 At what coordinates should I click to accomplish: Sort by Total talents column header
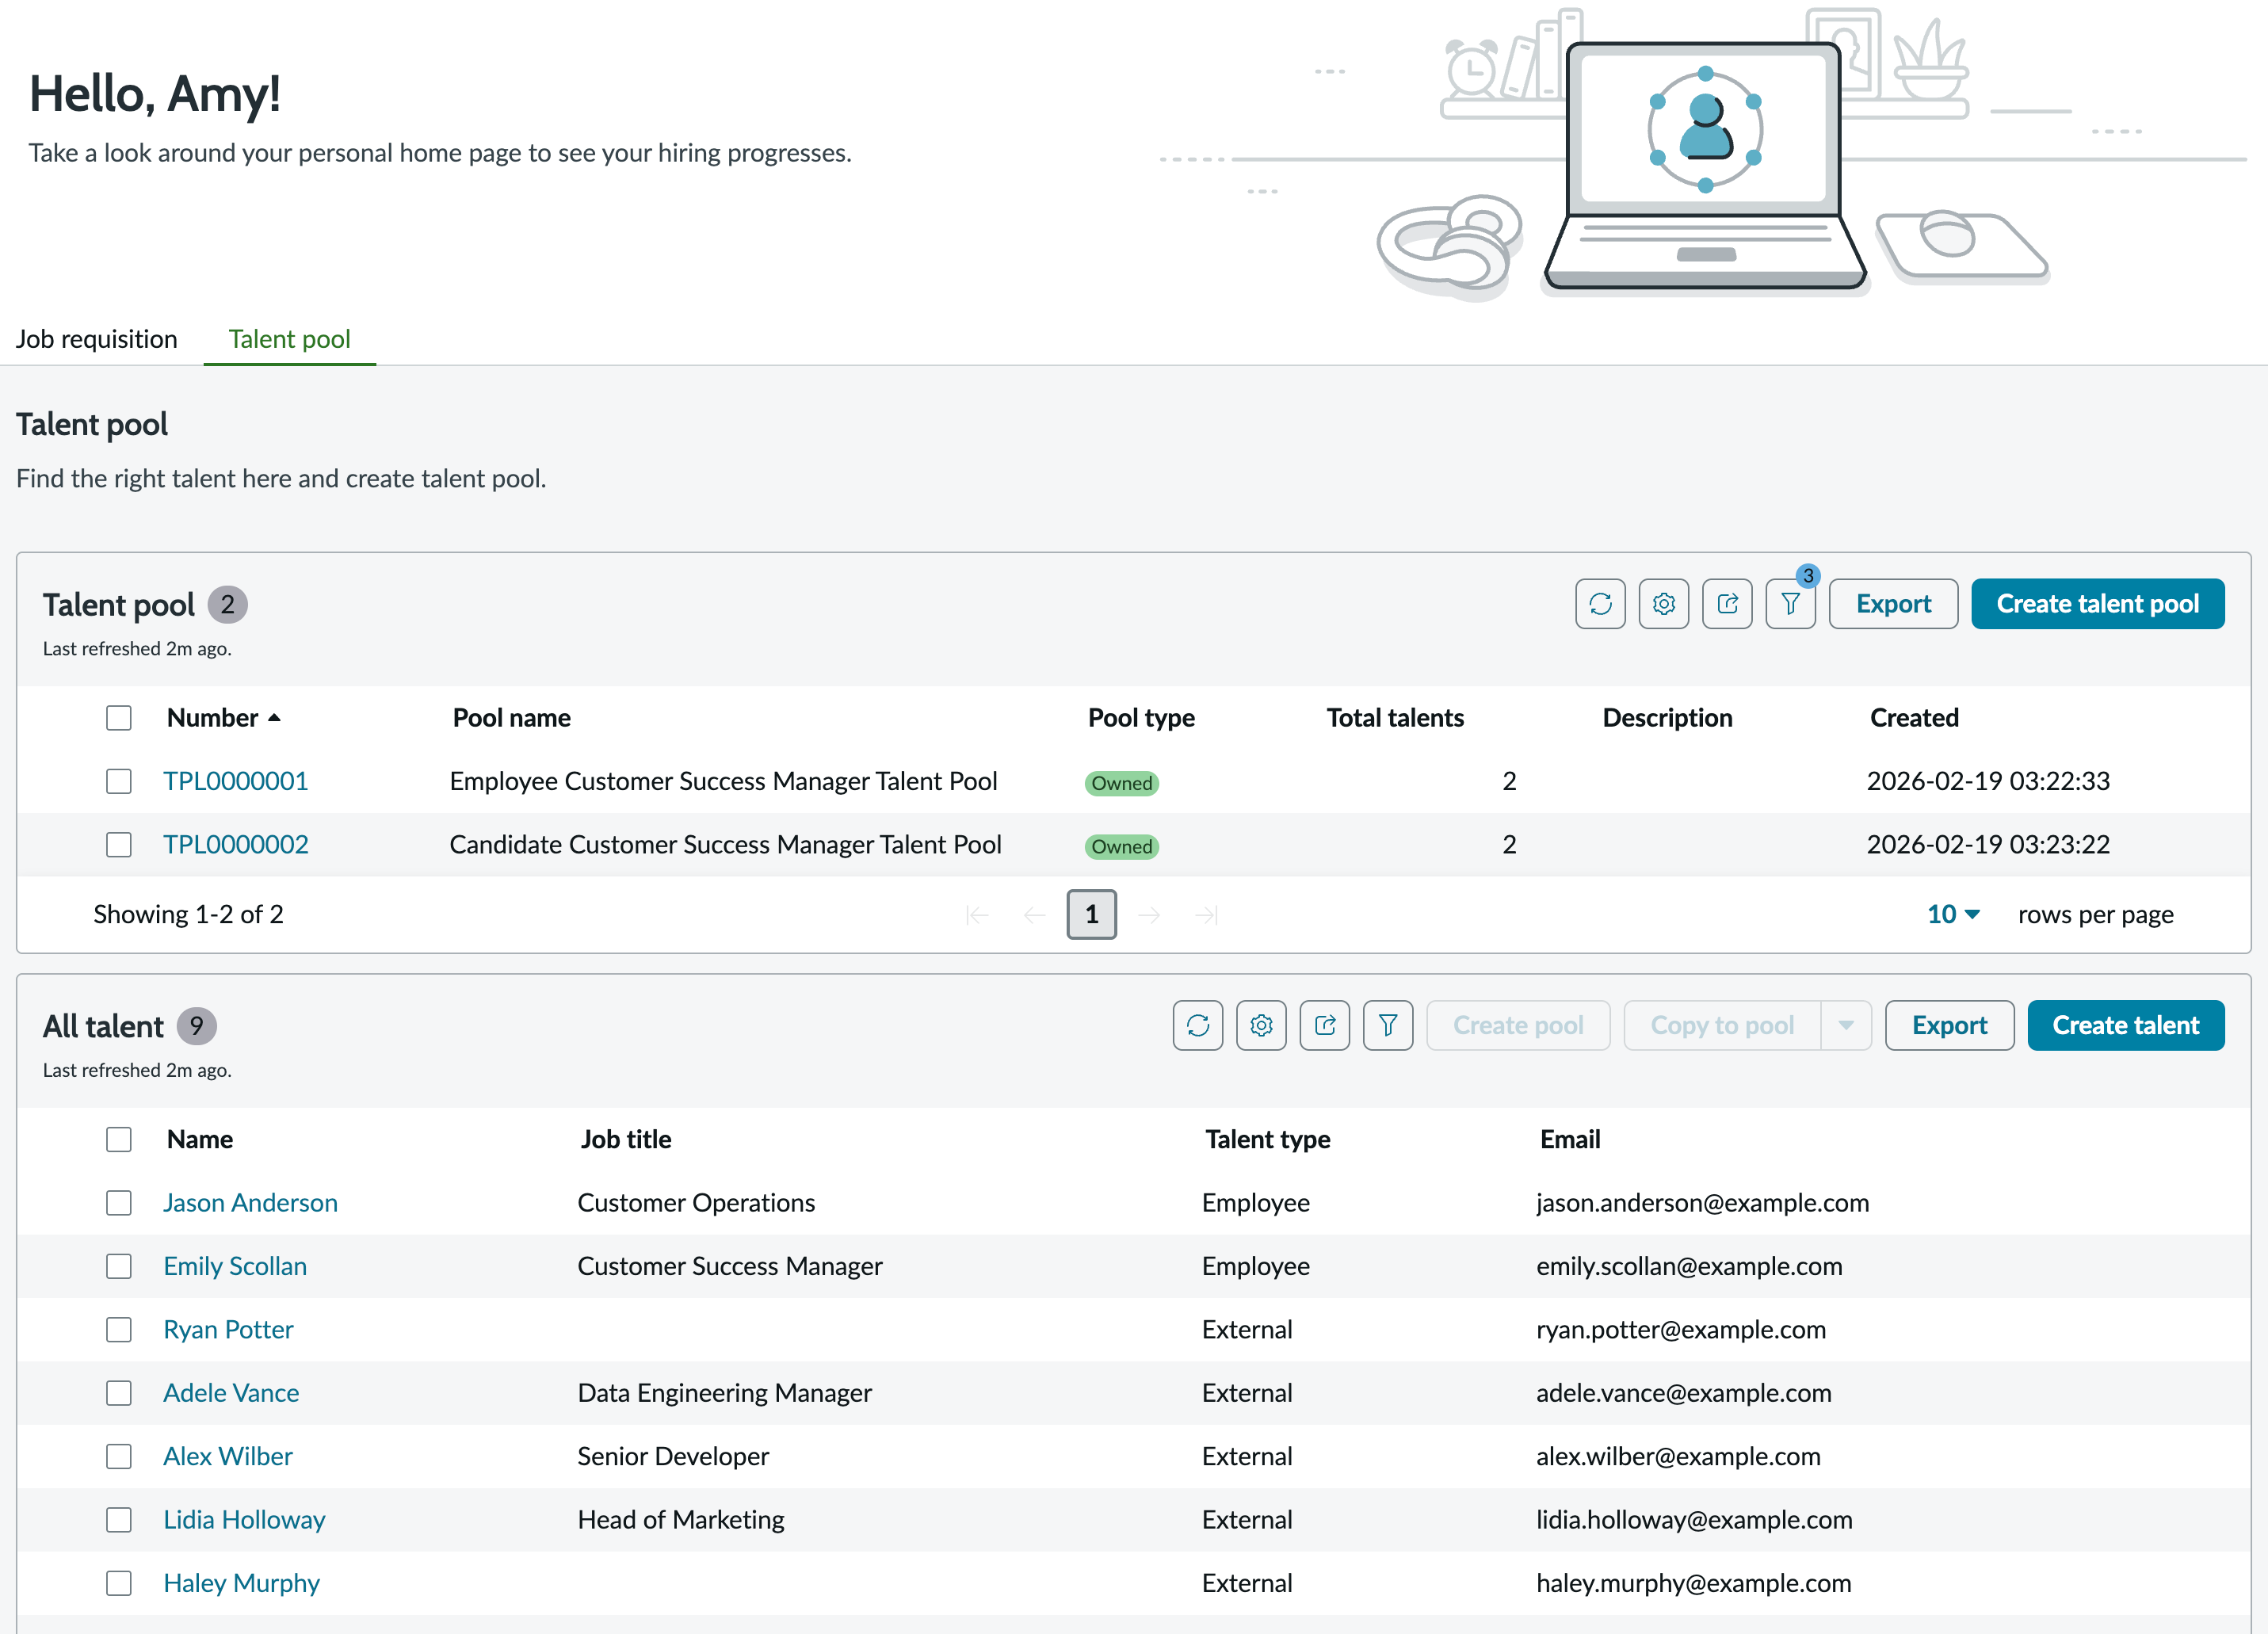1395,718
